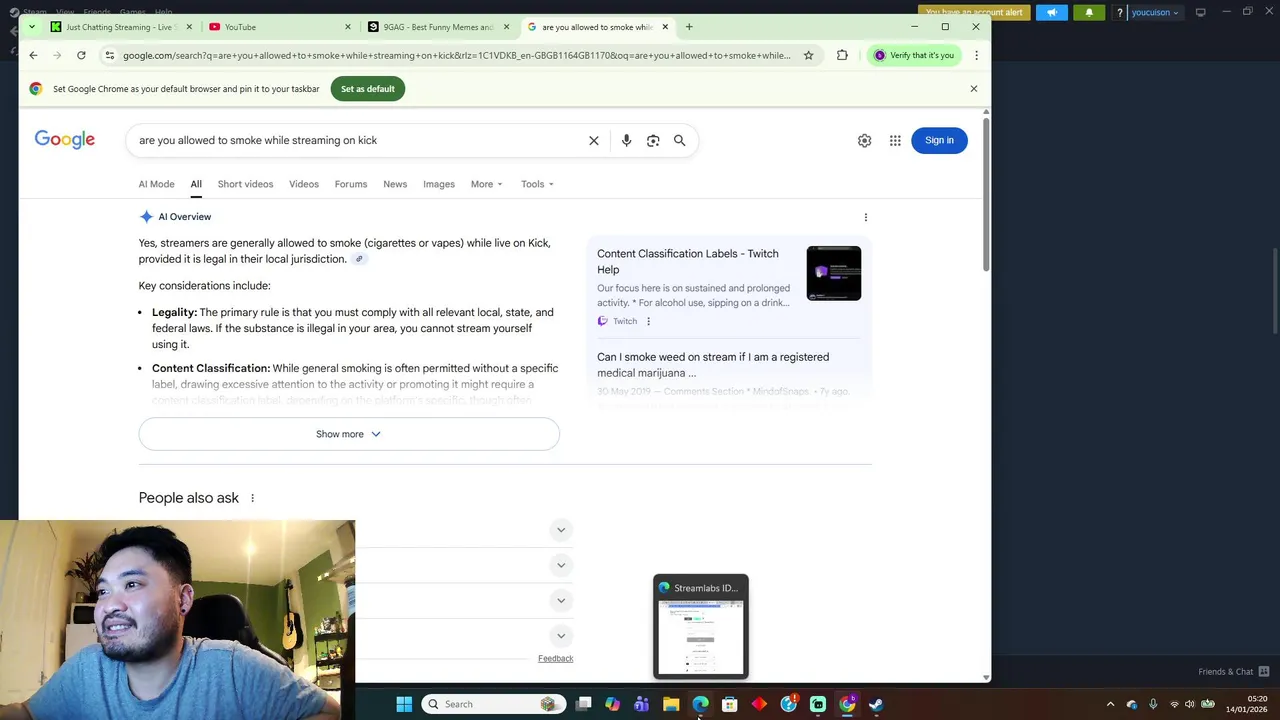The width and height of the screenshot is (1280, 720).
Task: Open options for the Twitch source
Action: coord(648,321)
